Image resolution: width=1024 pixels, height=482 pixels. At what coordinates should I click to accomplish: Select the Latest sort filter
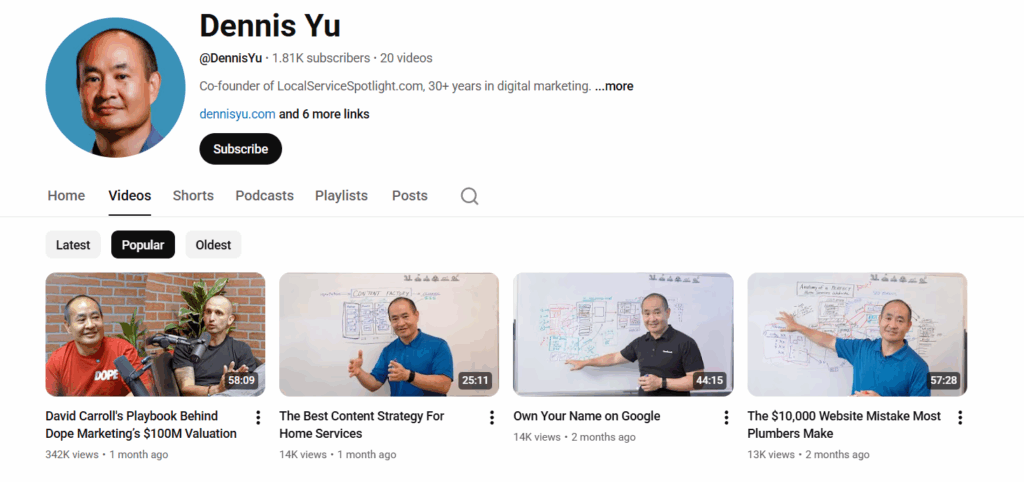click(x=73, y=245)
